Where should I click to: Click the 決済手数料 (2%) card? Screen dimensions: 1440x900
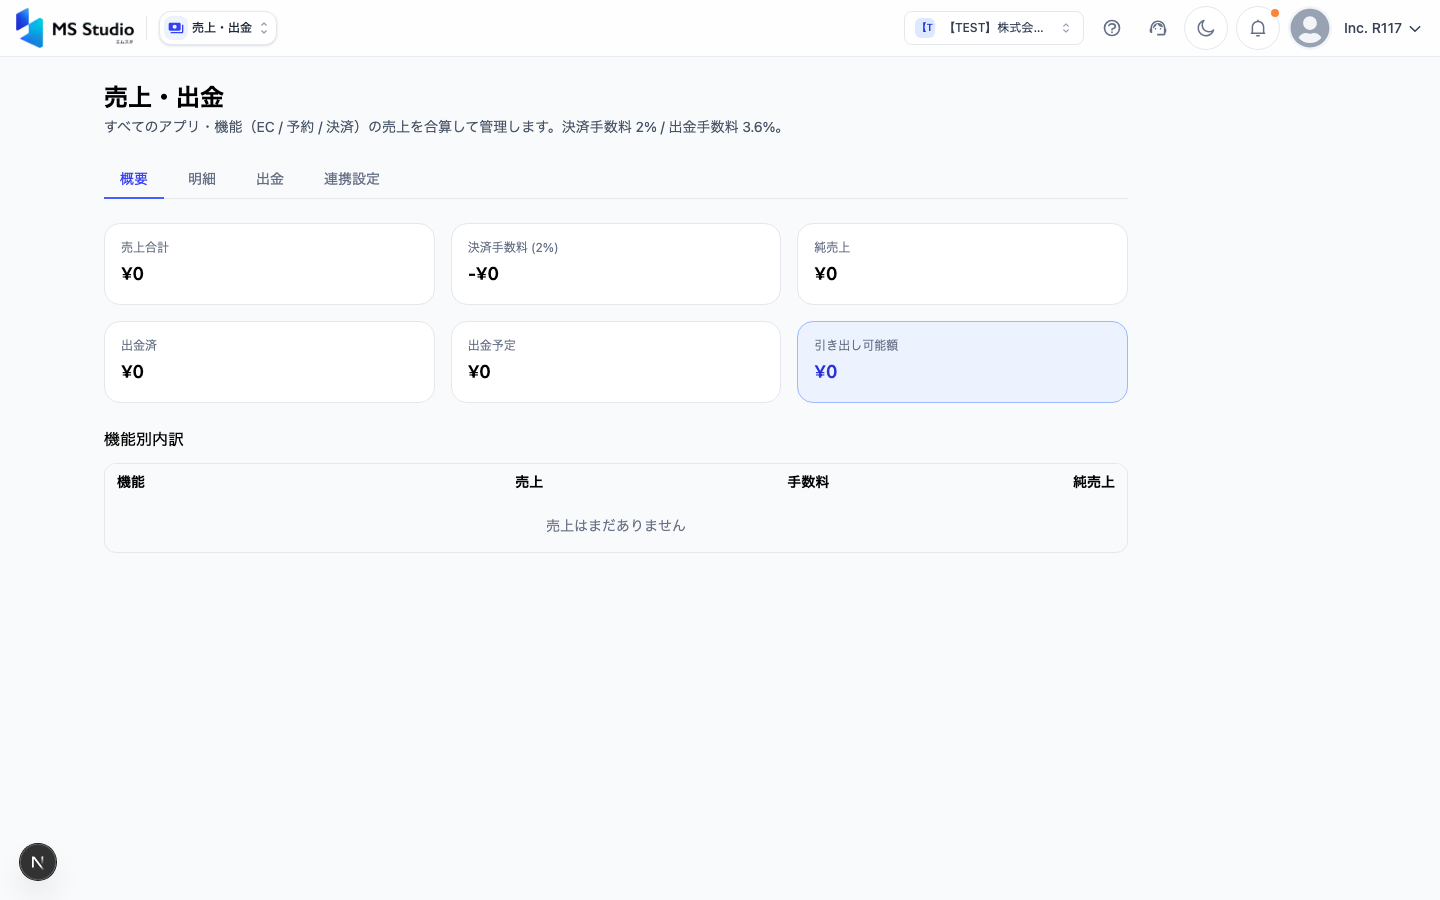tap(616, 264)
